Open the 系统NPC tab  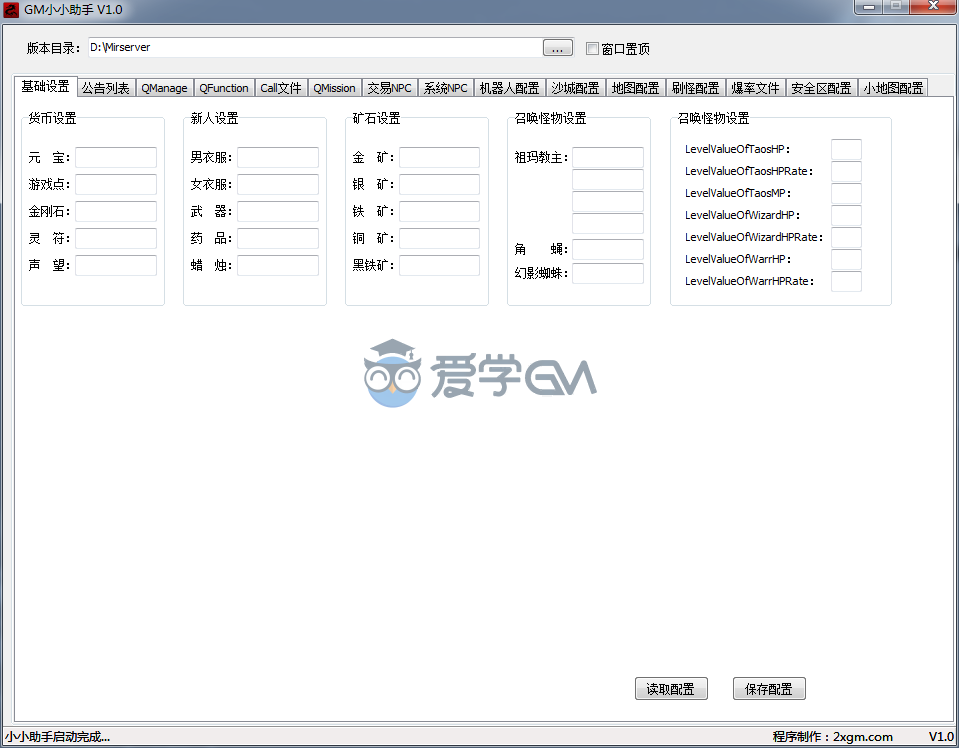pos(446,88)
